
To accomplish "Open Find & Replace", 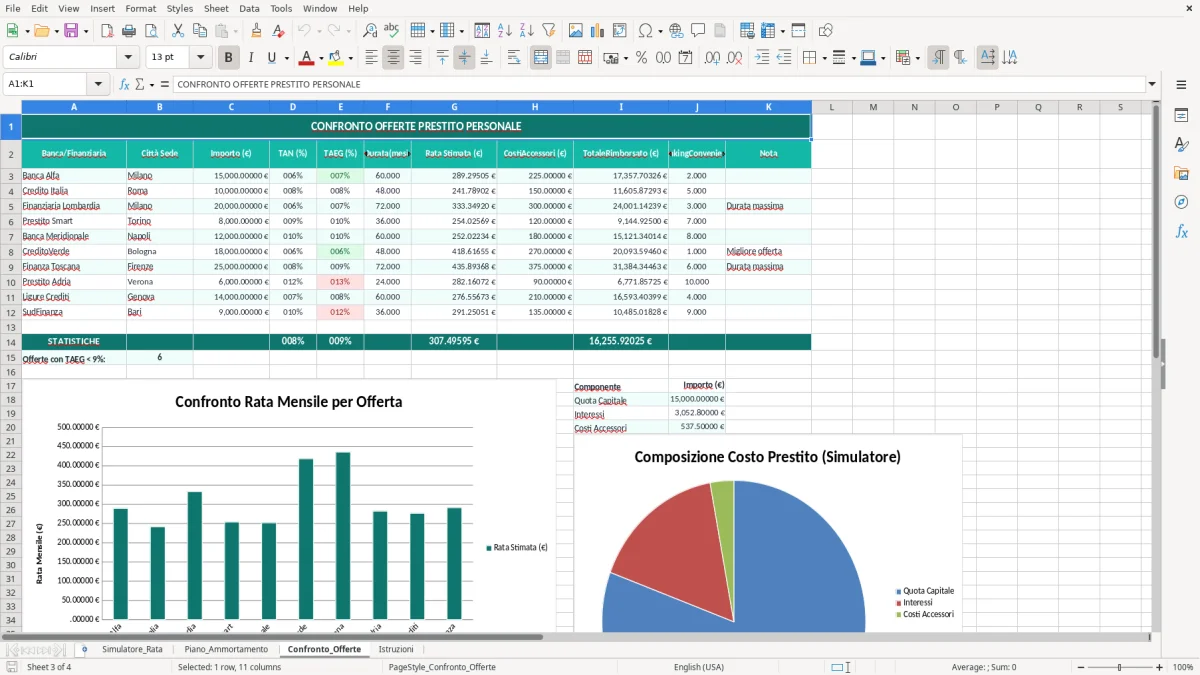I will click(x=370, y=31).
